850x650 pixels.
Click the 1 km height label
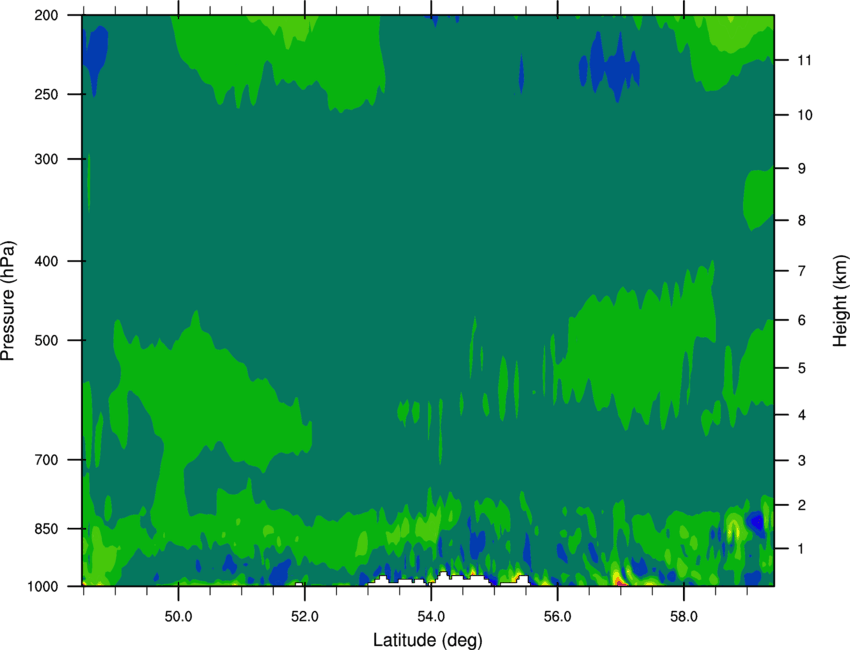[801, 549]
